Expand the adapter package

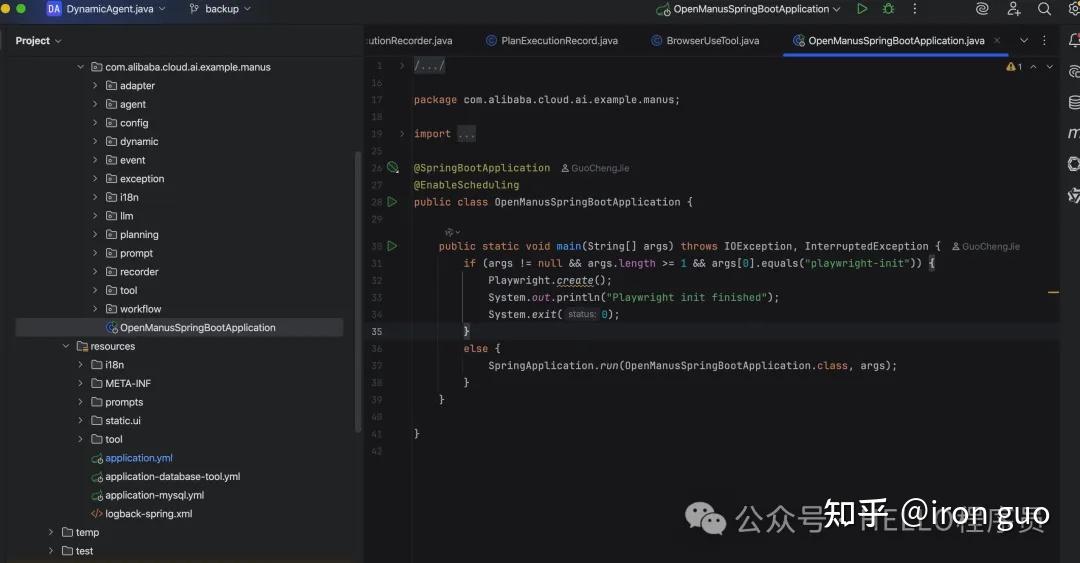[95, 85]
